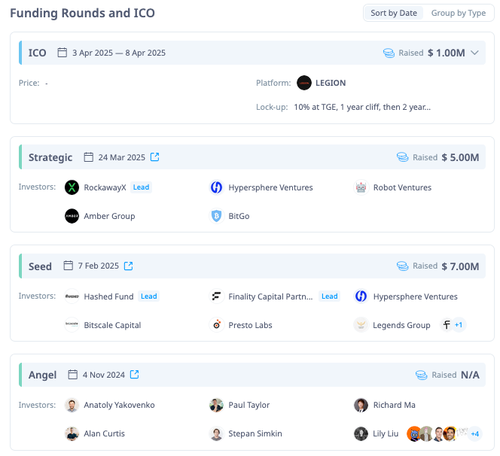Show the +1 more Seed investors
500x456 pixels.
click(459, 325)
